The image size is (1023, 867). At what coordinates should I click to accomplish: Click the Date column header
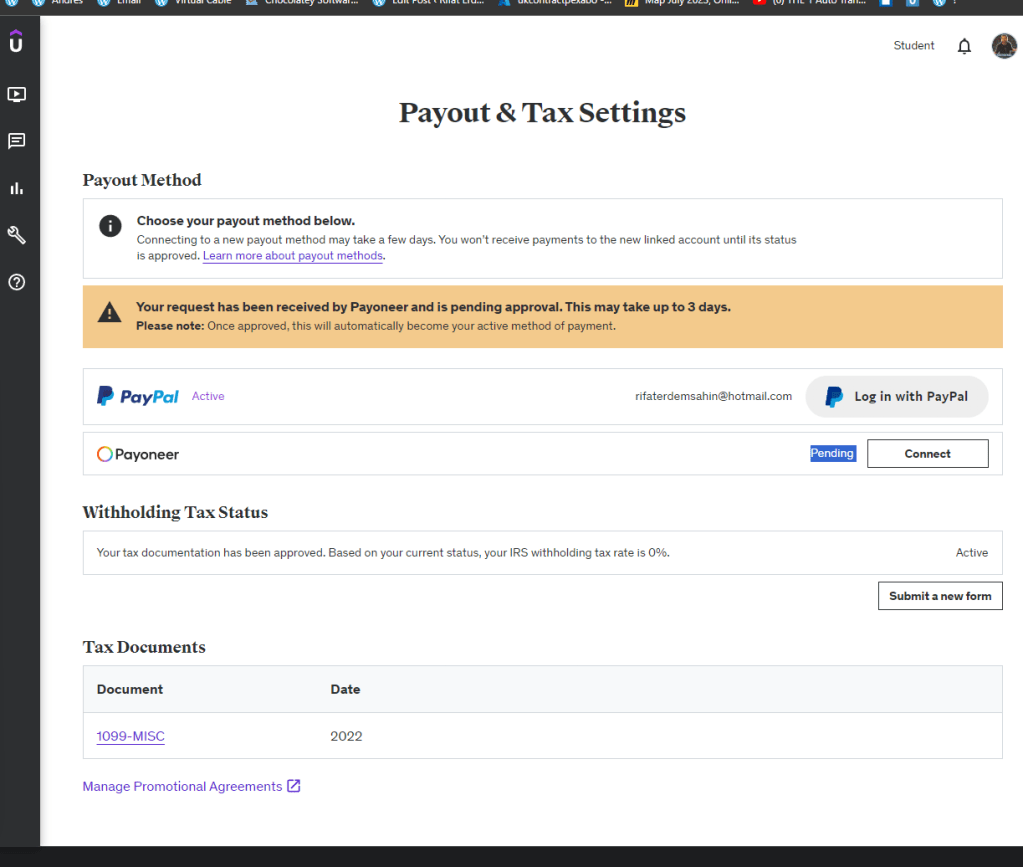coord(345,689)
